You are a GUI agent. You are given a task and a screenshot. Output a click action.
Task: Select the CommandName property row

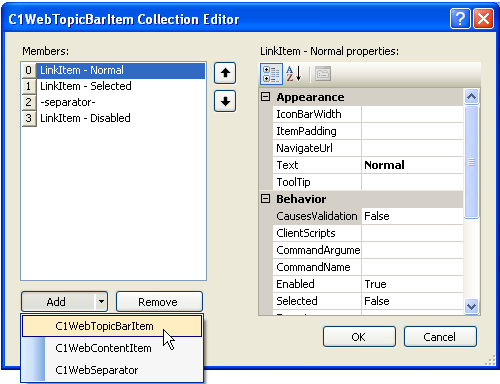(368, 267)
